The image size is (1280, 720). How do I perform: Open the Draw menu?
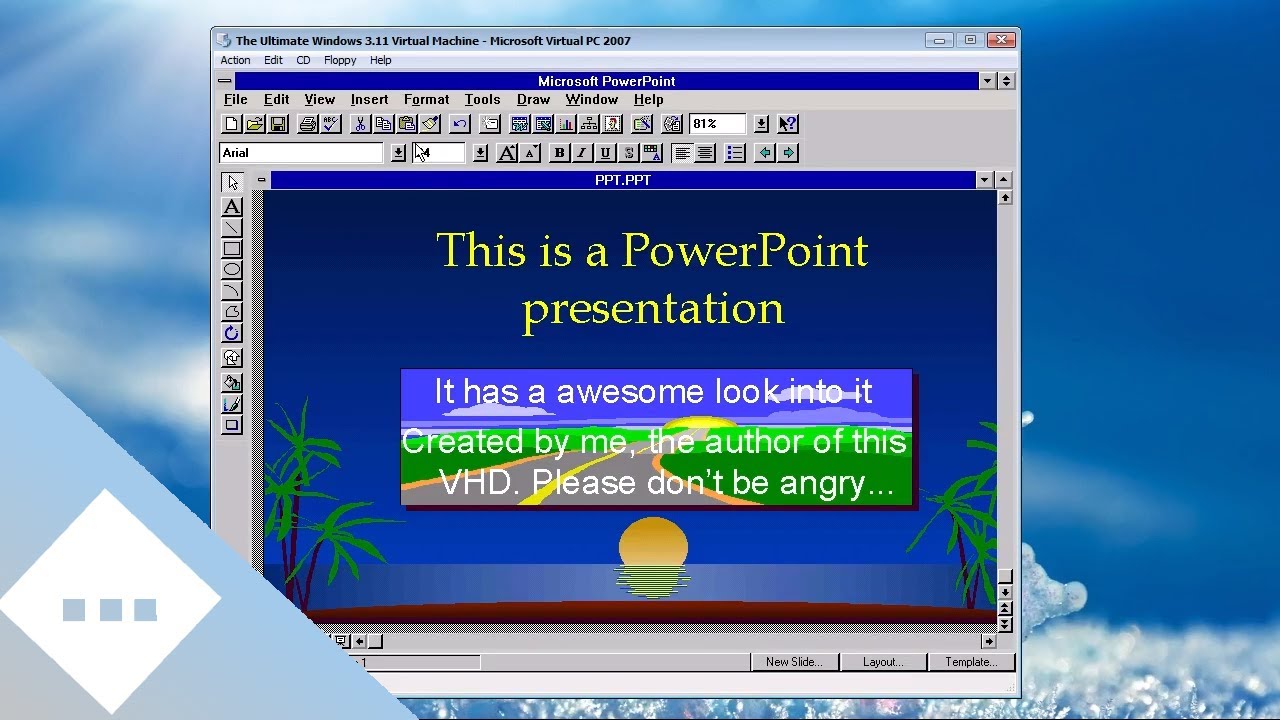(533, 100)
